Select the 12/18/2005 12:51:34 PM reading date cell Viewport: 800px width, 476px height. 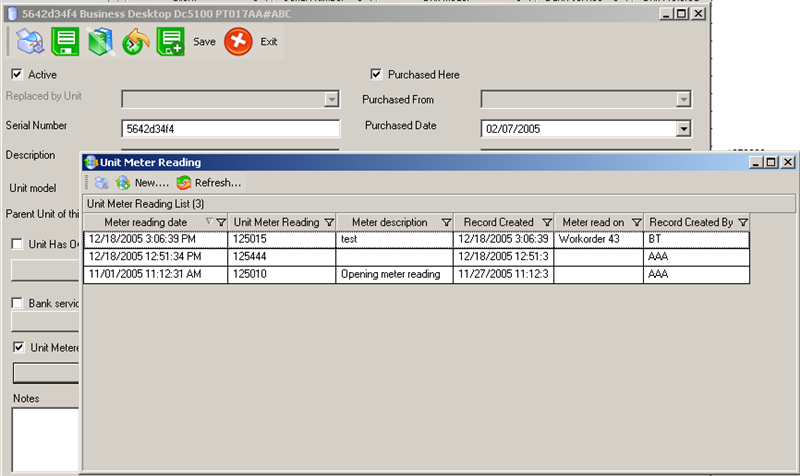[x=156, y=257]
